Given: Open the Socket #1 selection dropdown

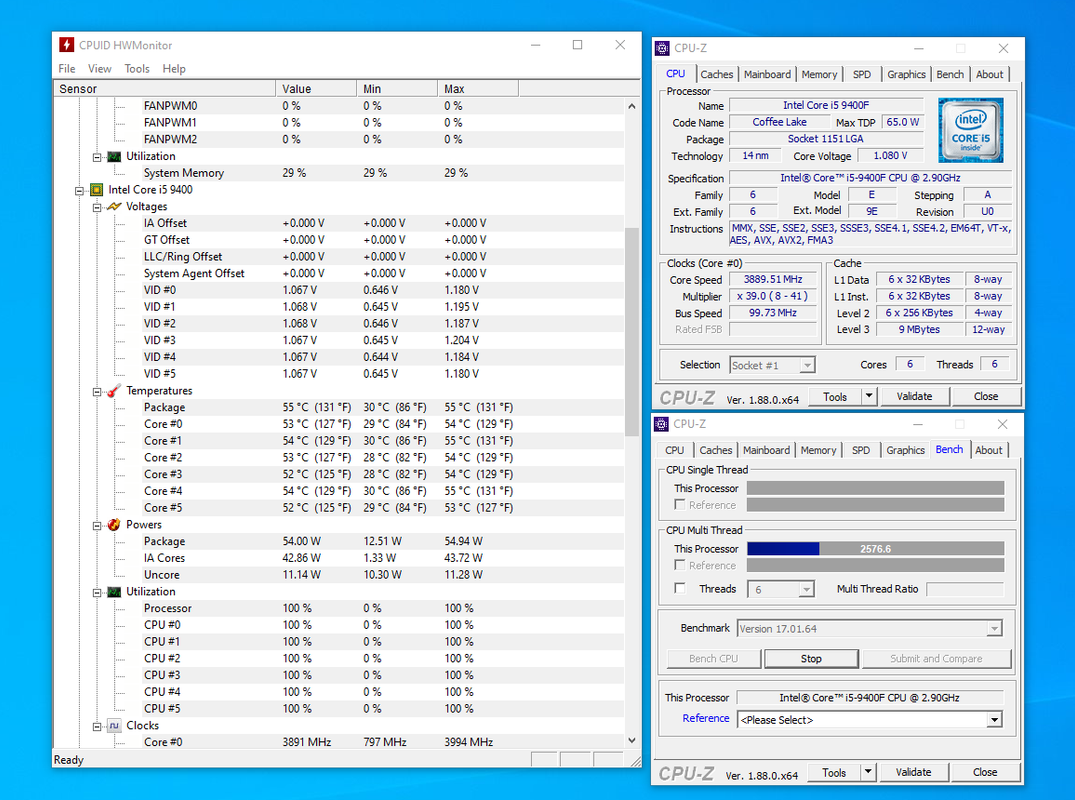Looking at the screenshot, I should 807,365.
